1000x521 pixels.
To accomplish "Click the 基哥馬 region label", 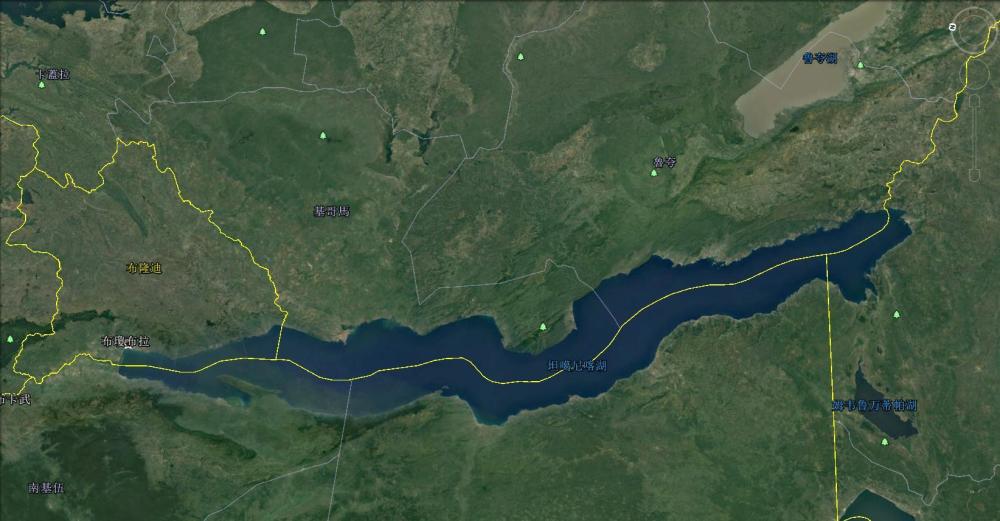I will pos(332,211).
